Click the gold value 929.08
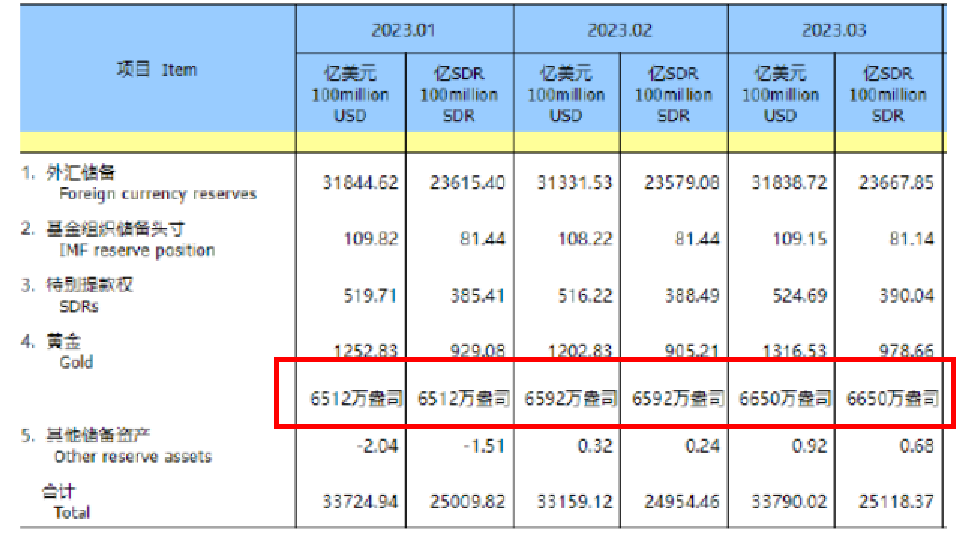Viewport: 959px width, 543px height. tap(478, 350)
